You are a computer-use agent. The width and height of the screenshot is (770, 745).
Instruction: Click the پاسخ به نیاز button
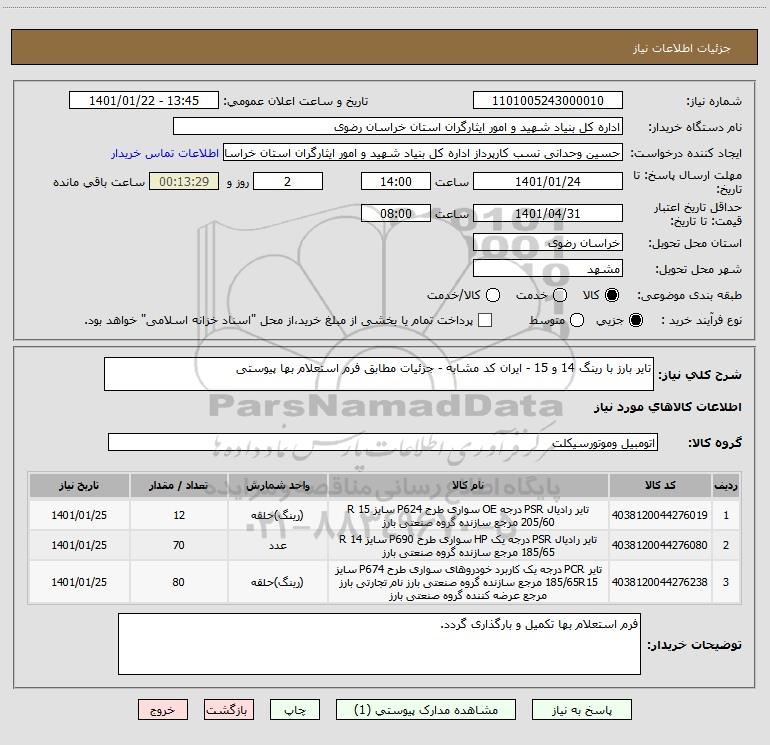pyautogui.click(x=582, y=710)
